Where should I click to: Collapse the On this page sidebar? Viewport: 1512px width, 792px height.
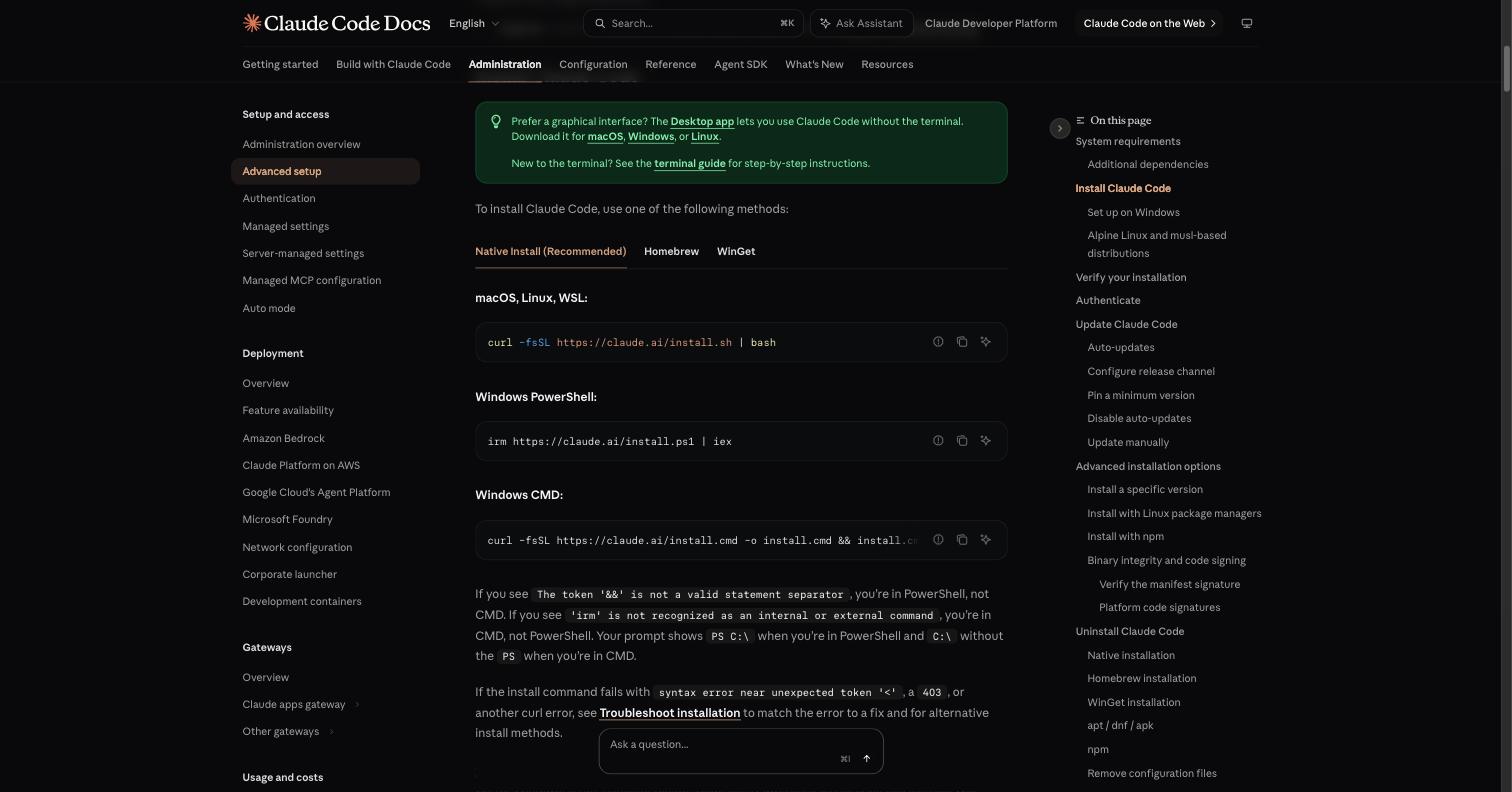(1060, 128)
